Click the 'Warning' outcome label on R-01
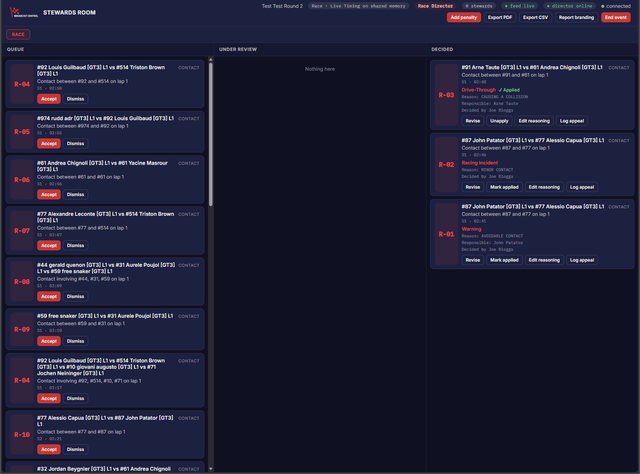 [471, 229]
